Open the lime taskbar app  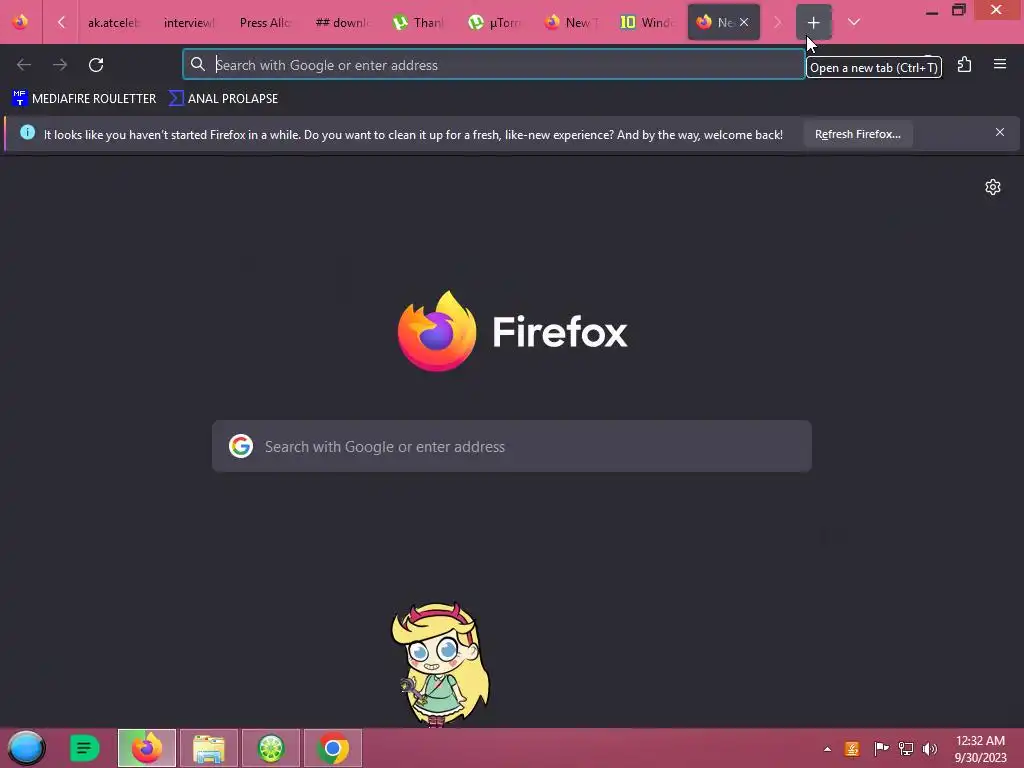(271, 748)
